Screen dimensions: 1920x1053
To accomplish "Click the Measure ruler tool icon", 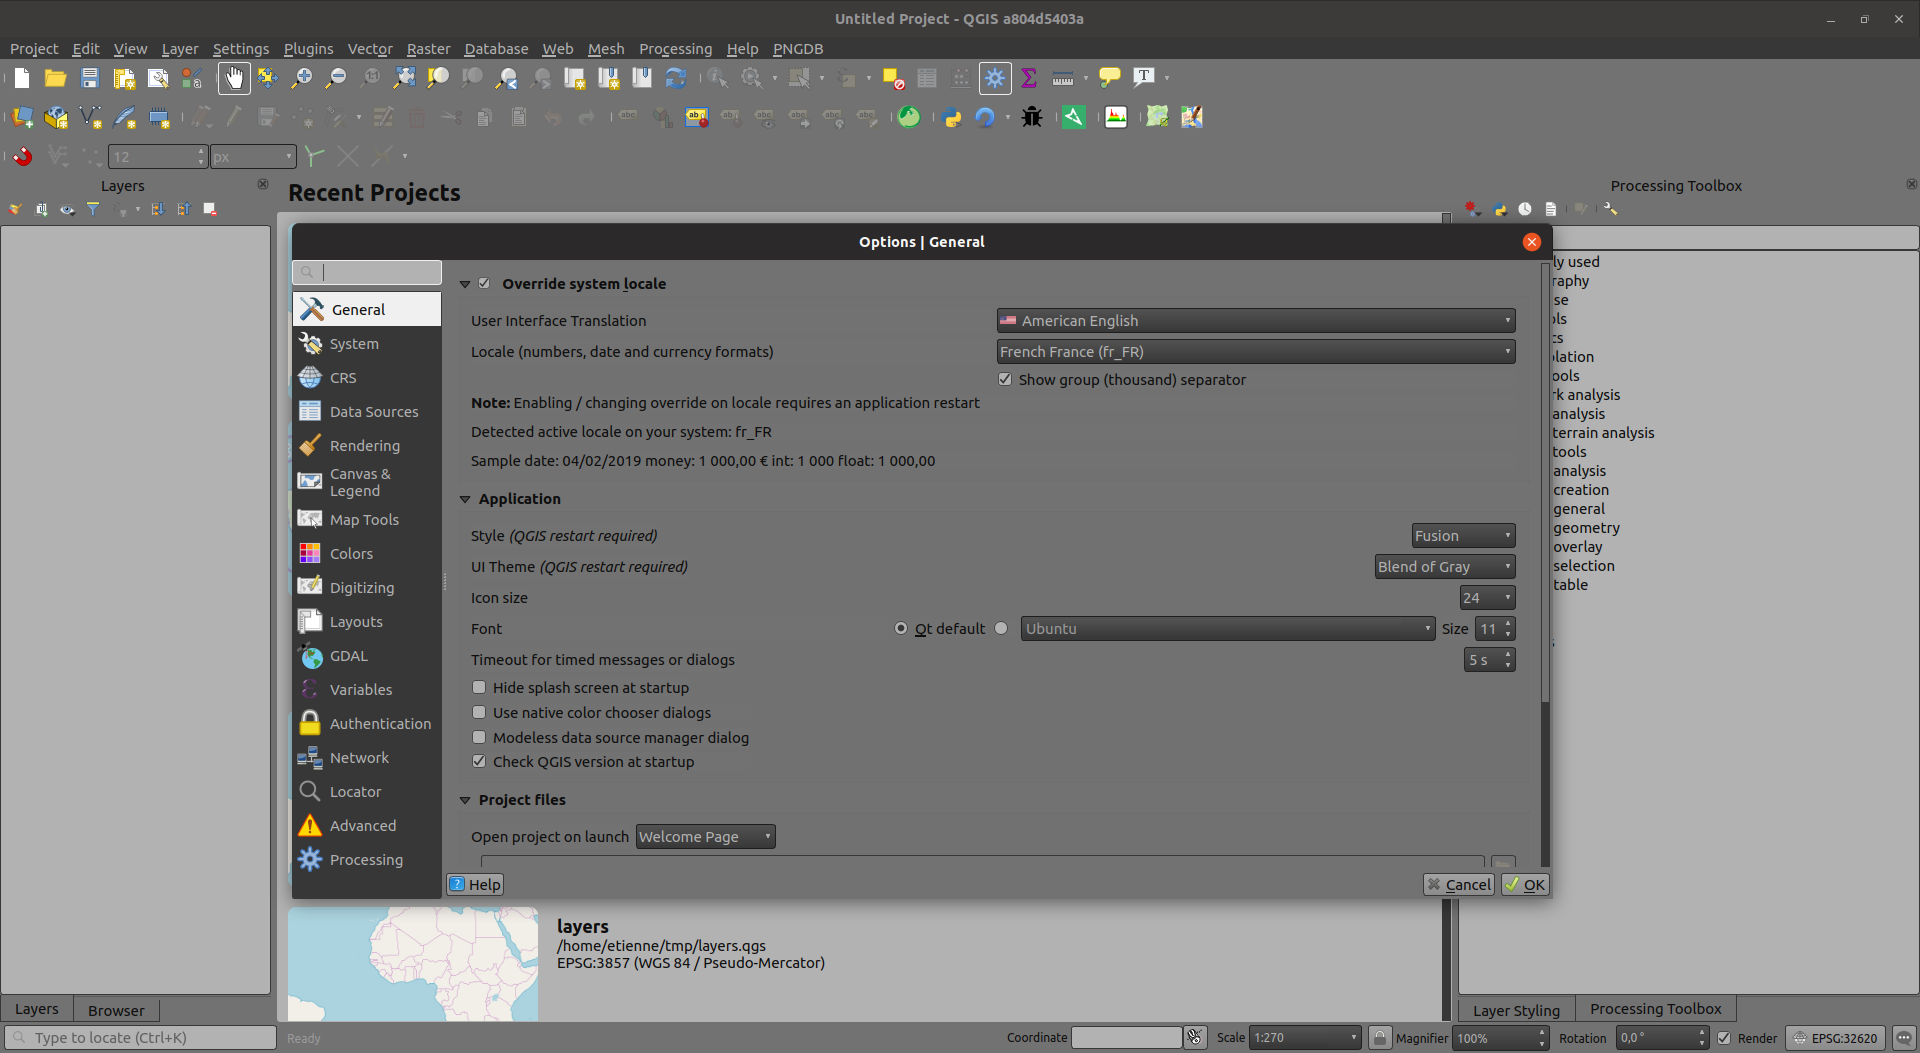I will point(1063,78).
